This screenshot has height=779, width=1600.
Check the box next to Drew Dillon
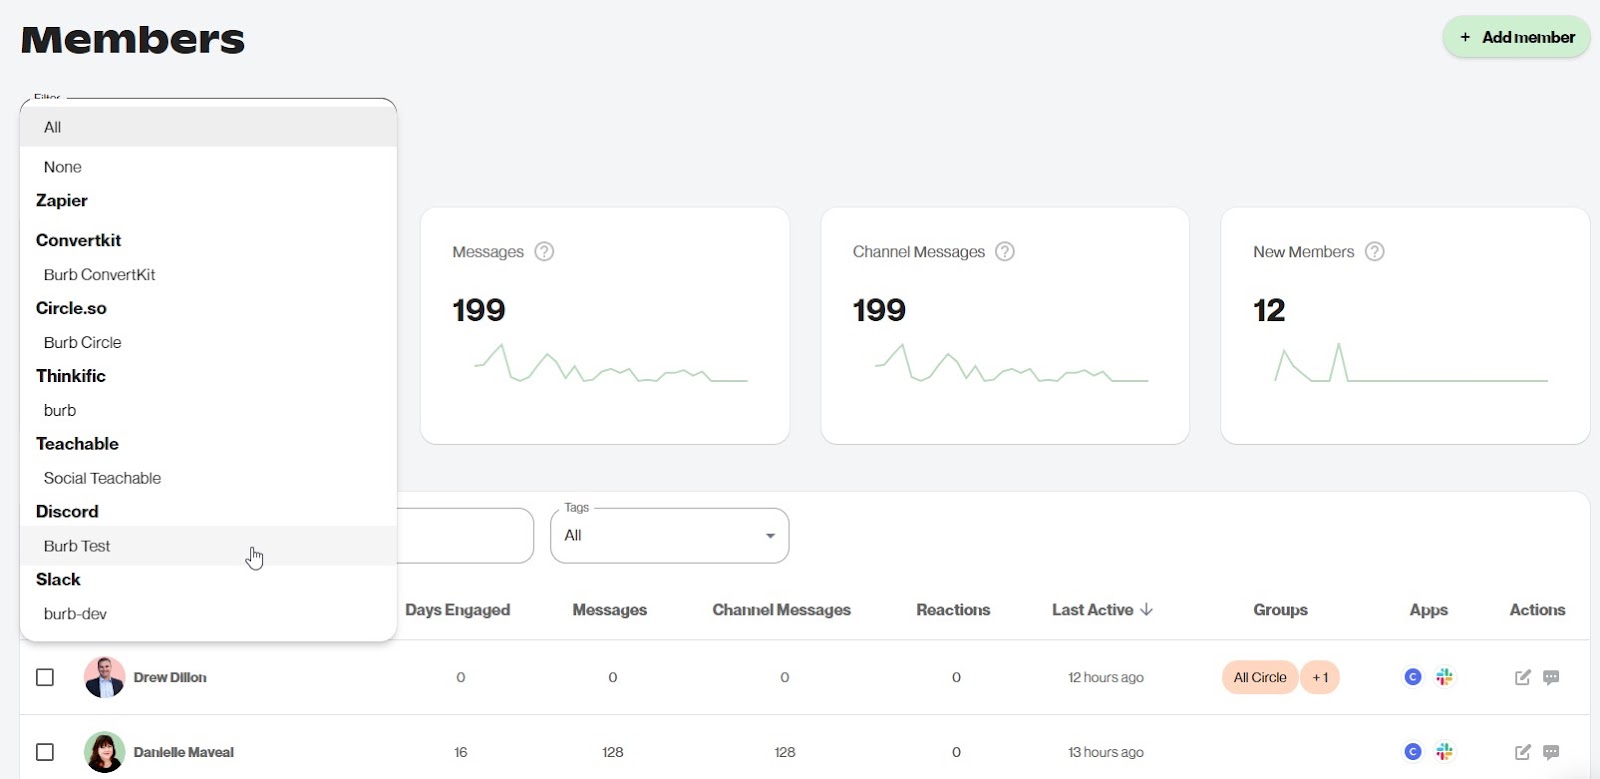click(45, 678)
